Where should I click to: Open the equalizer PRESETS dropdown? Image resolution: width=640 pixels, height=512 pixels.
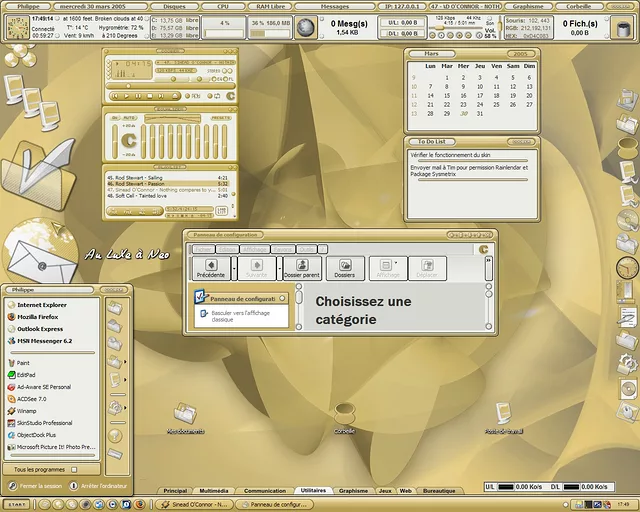point(222,117)
